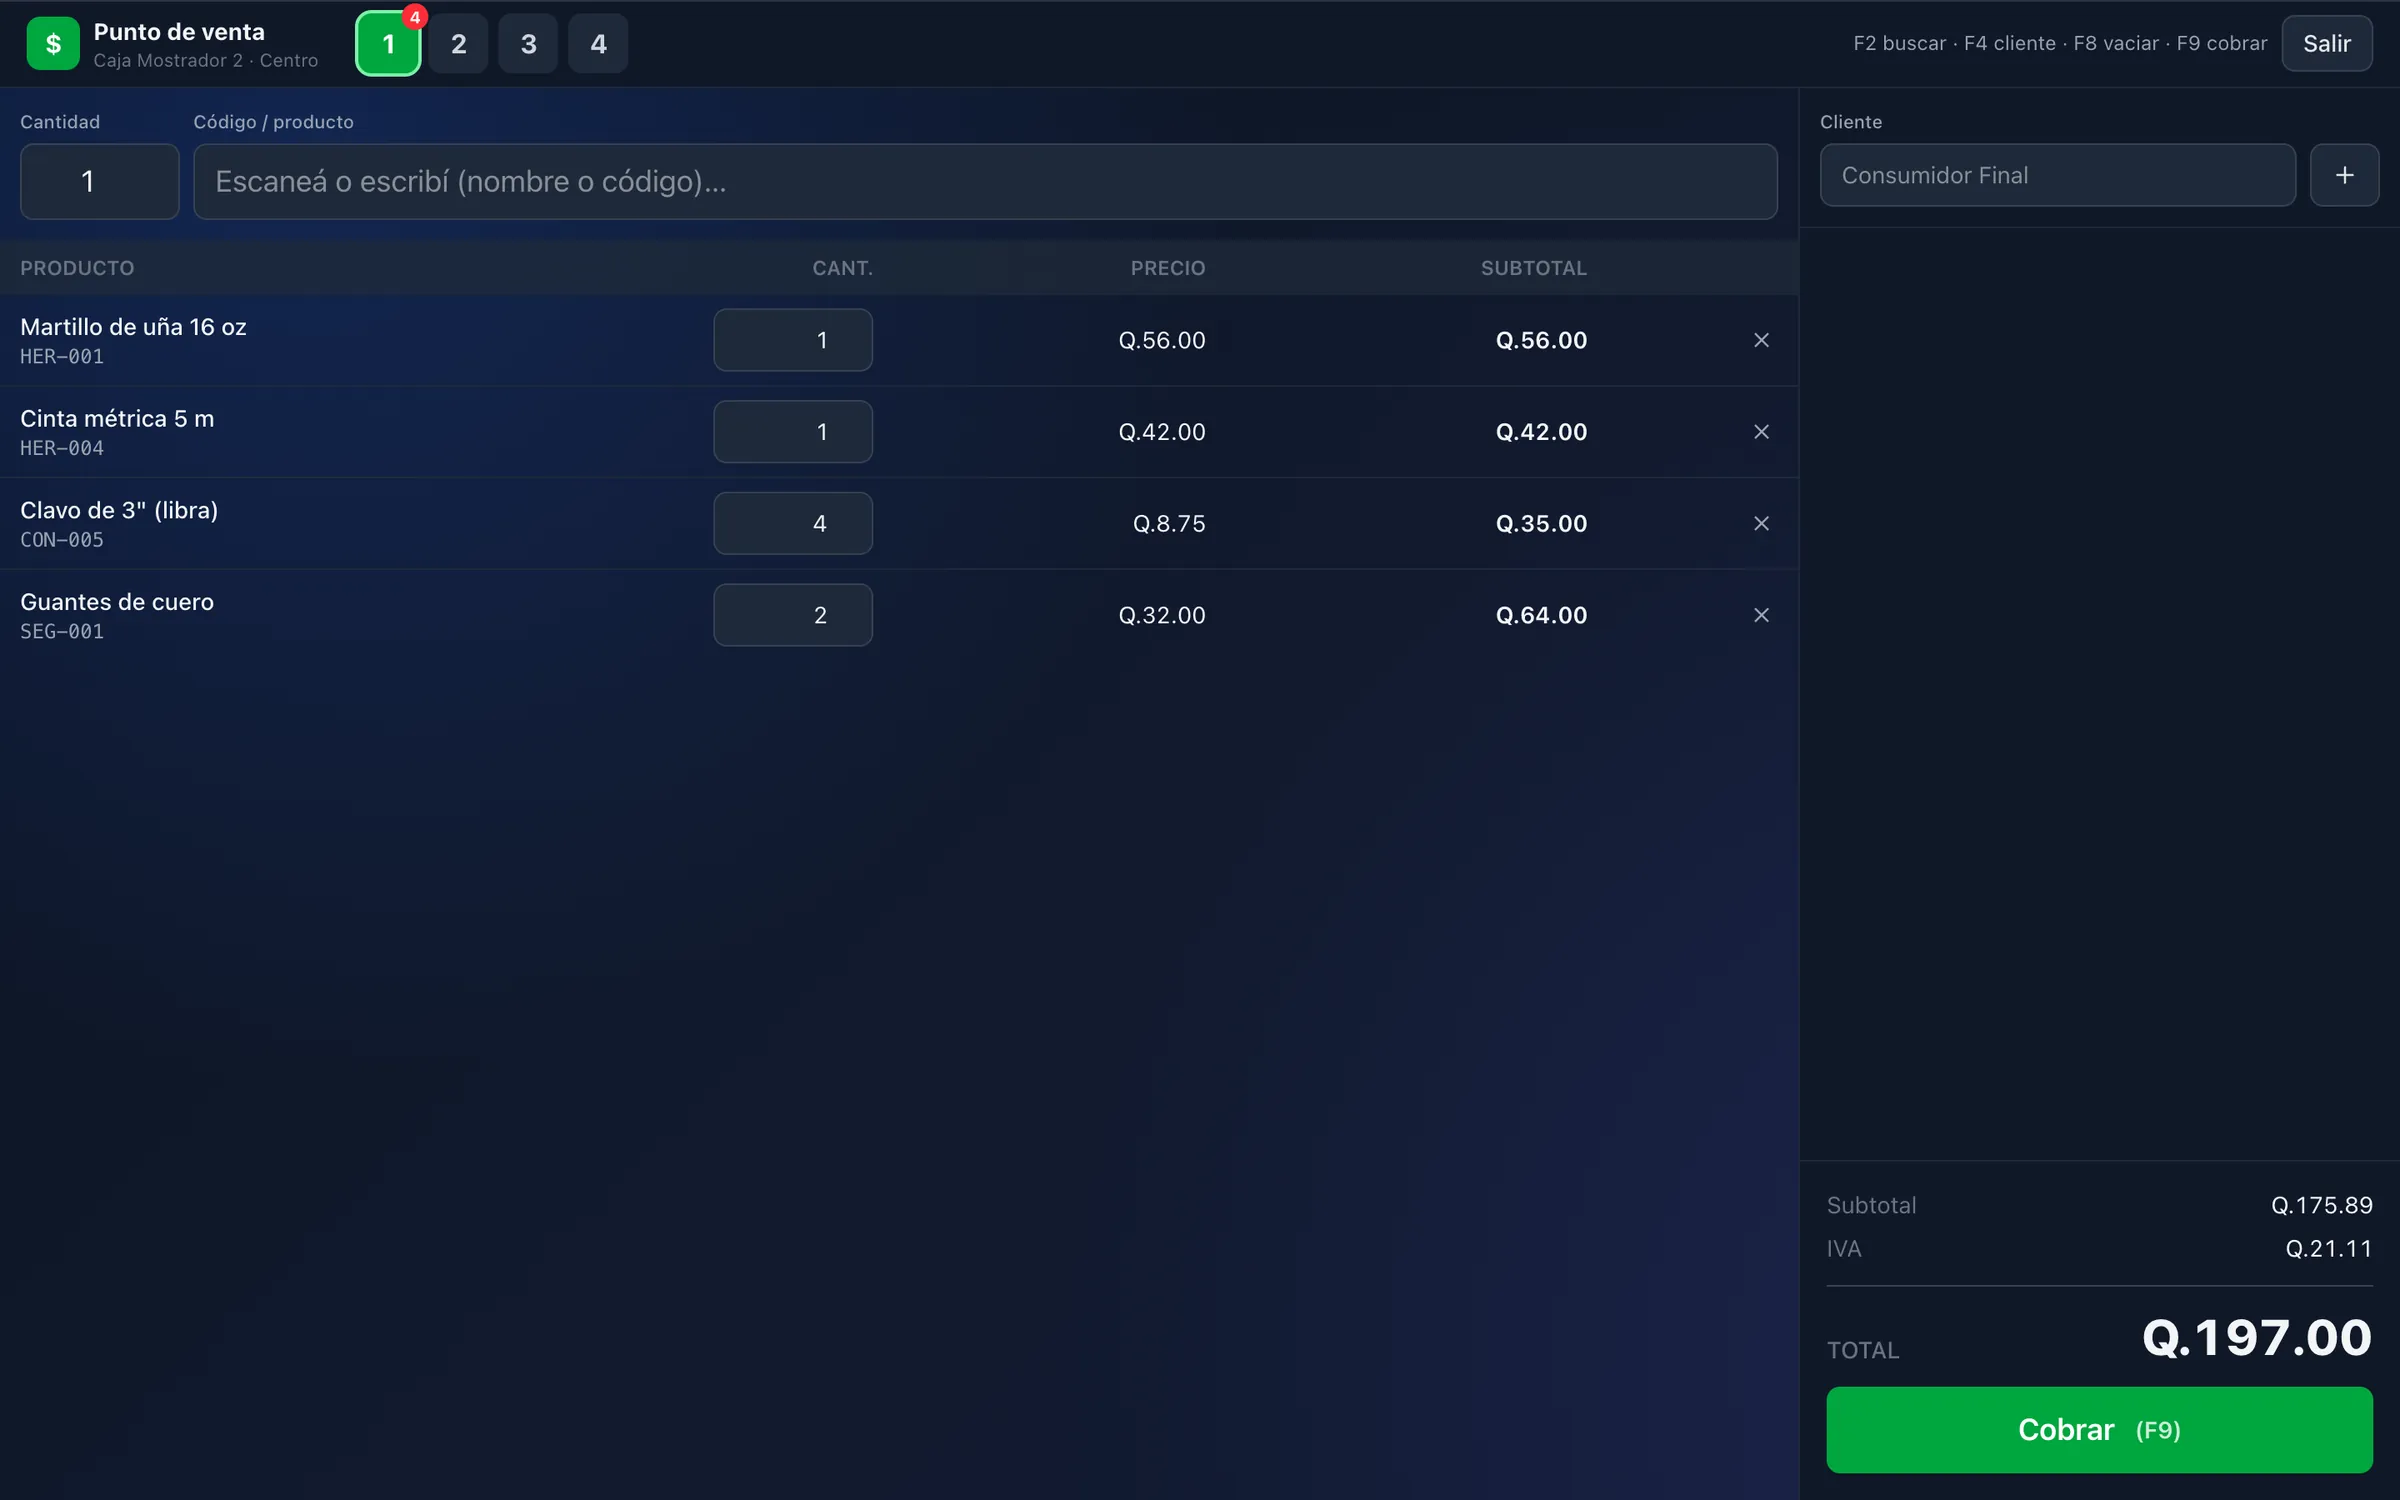Screen dimensions: 2400x1500
Task: Edit quantity for Martillo de uña
Action: pyautogui.click(x=792, y=340)
